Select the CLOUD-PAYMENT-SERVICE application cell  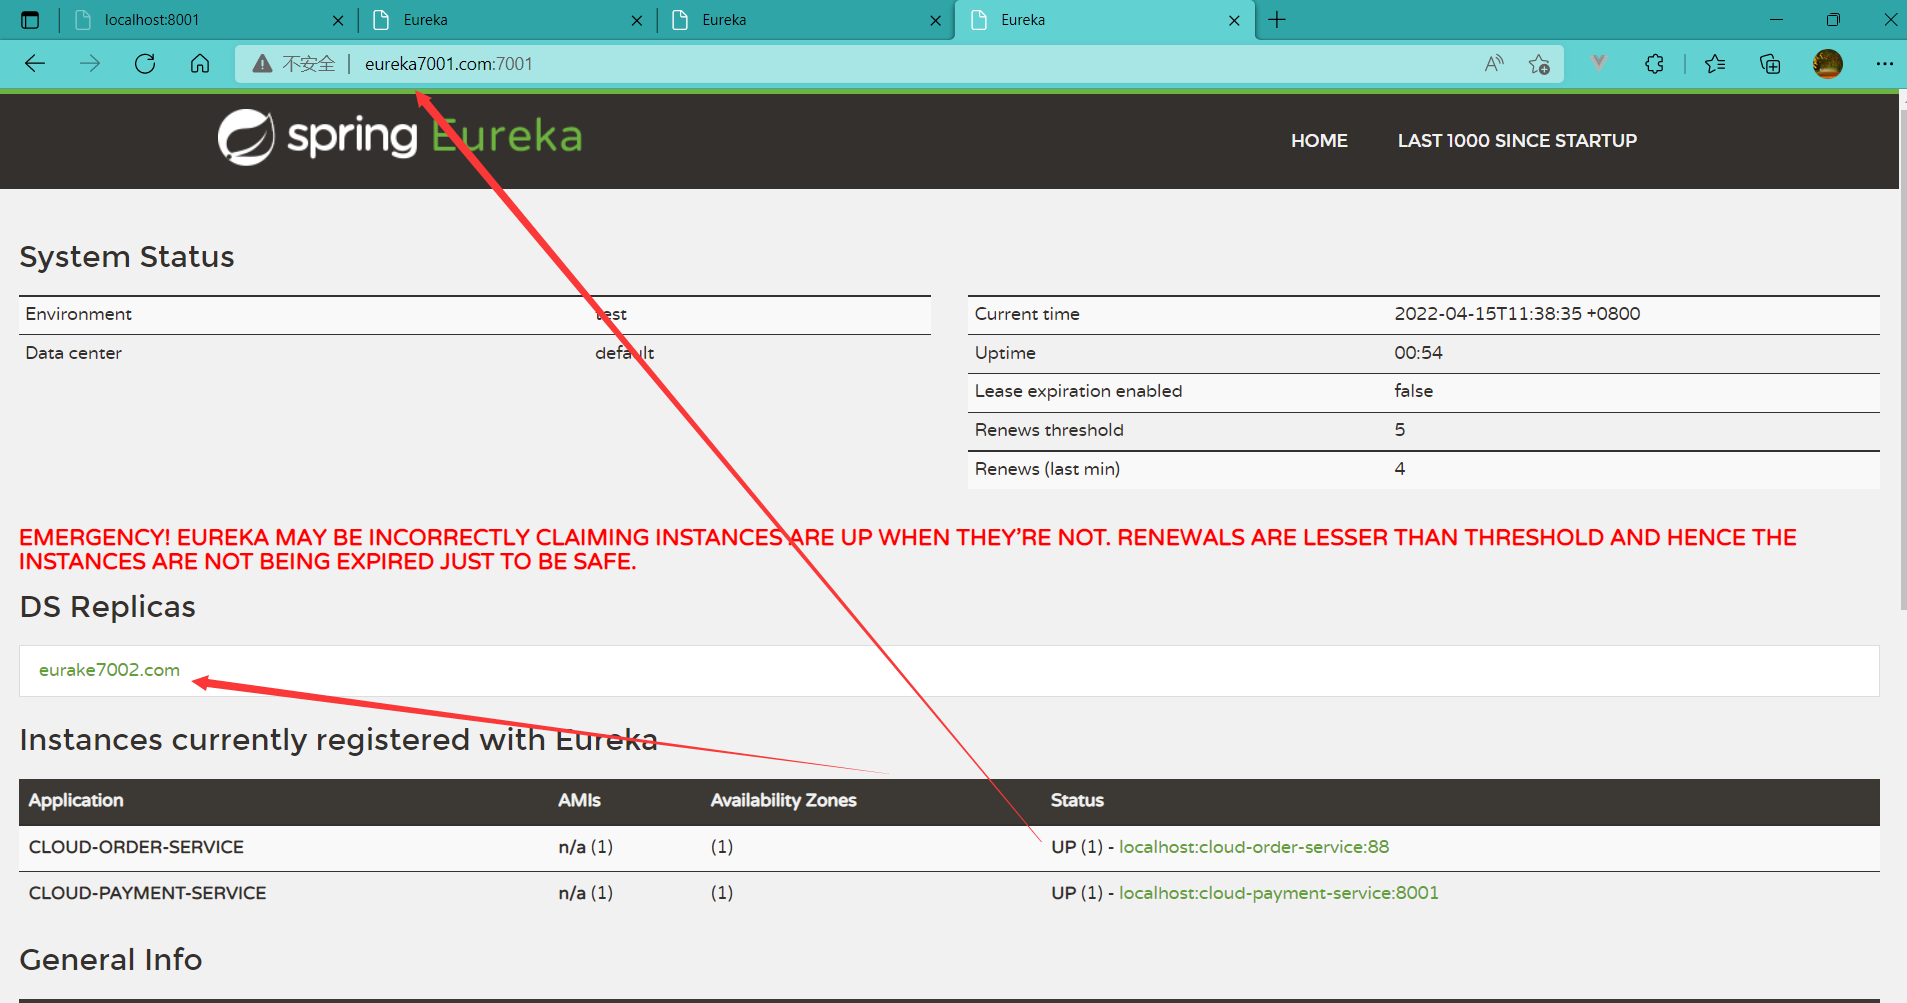point(147,893)
